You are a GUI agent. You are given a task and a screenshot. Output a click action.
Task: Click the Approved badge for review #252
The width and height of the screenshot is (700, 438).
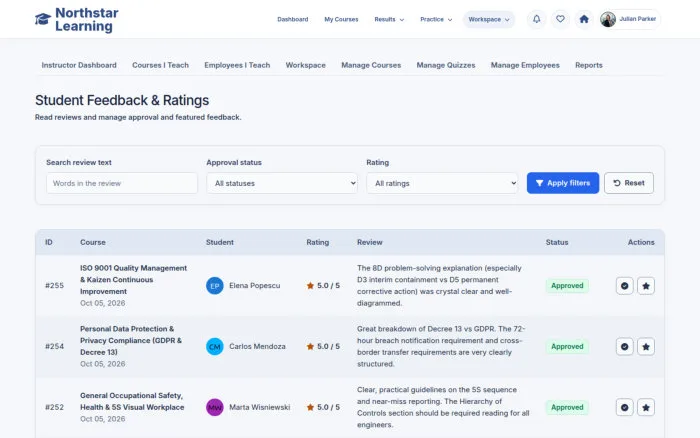pyautogui.click(x=567, y=407)
